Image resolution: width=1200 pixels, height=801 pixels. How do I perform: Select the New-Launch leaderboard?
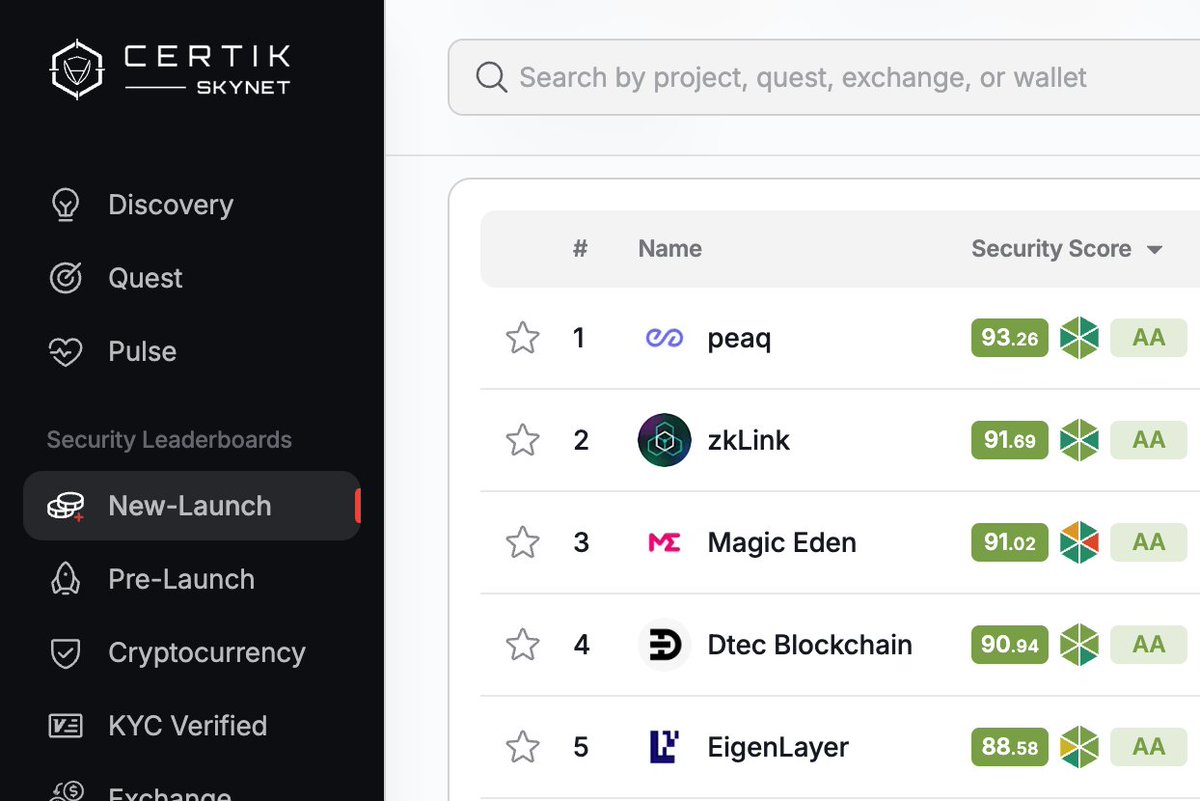point(192,506)
